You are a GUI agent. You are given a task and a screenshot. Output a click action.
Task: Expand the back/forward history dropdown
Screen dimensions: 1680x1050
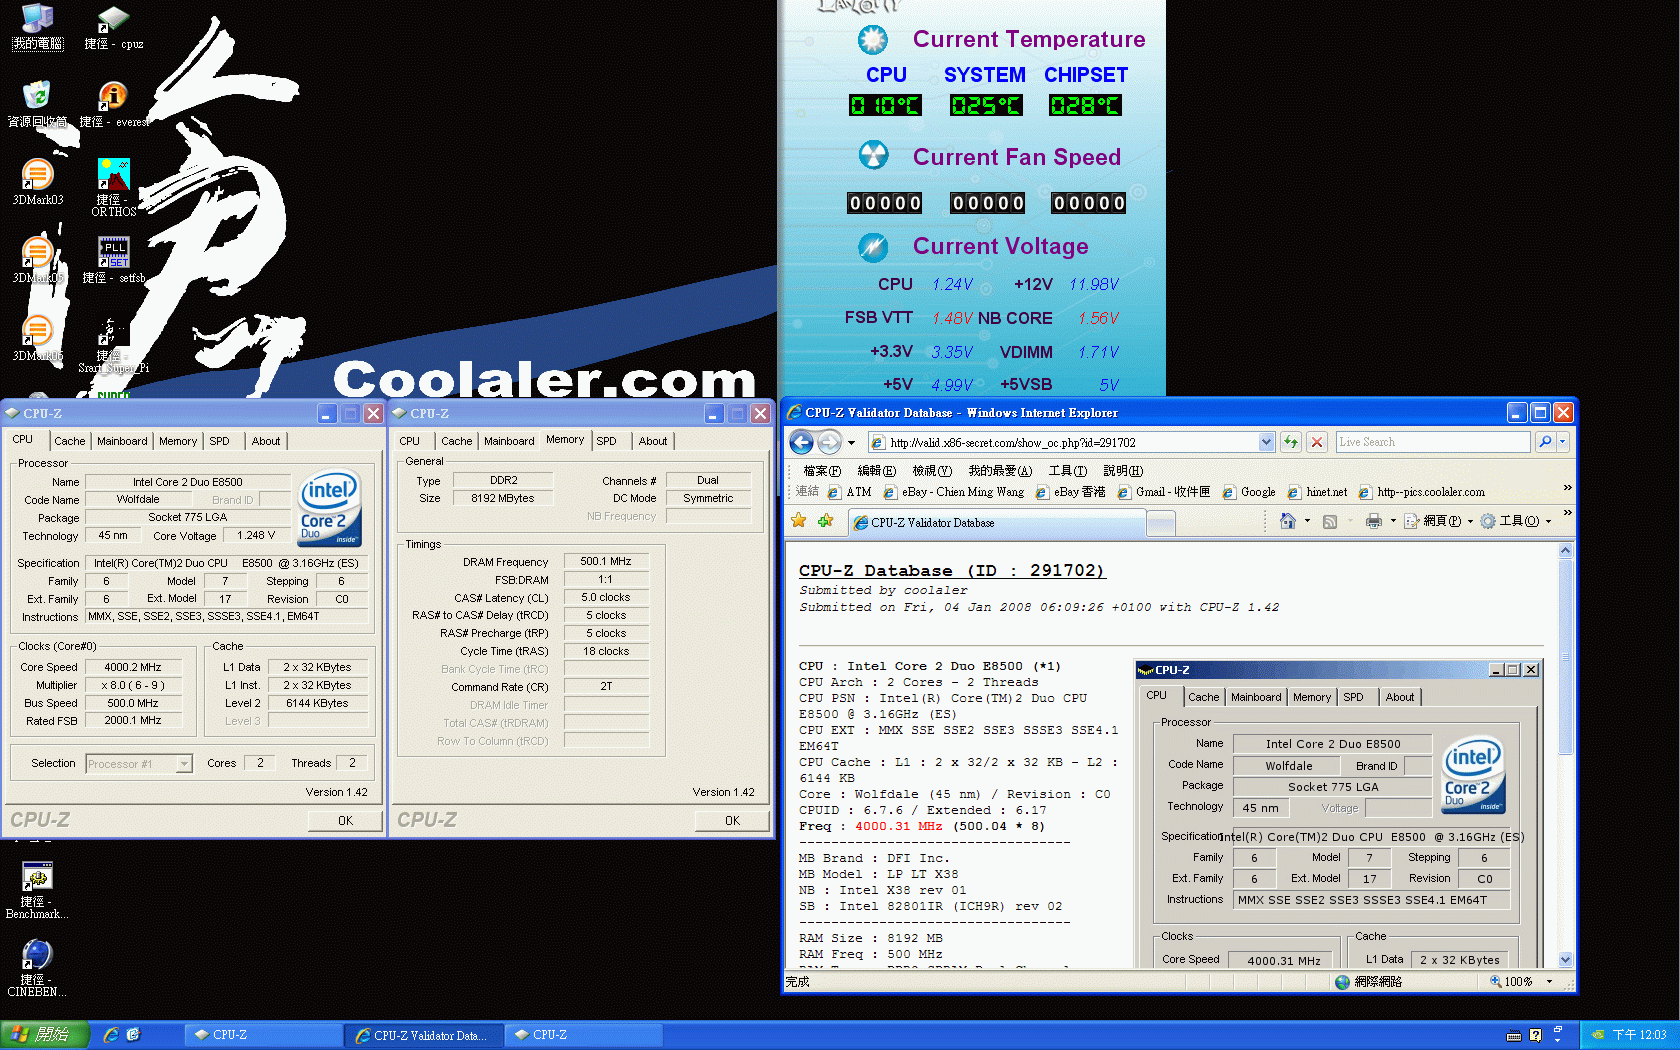click(851, 442)
